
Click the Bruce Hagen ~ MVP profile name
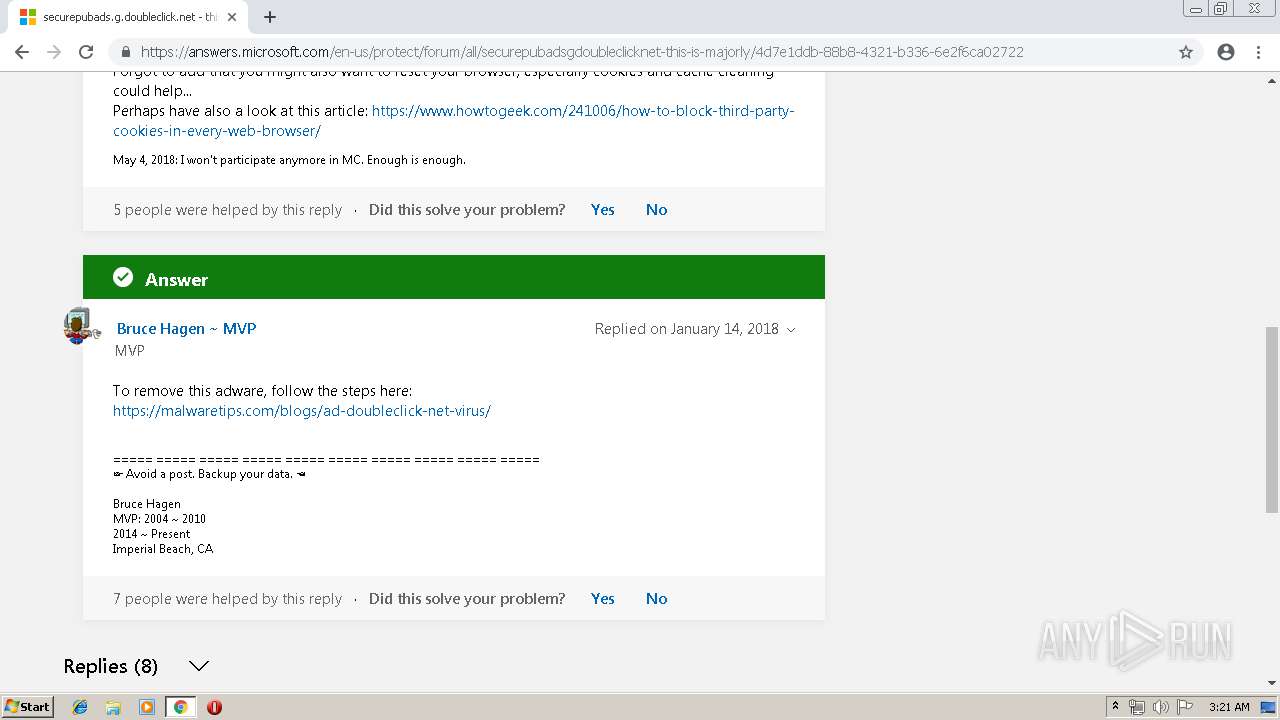[x=186, y=329]
